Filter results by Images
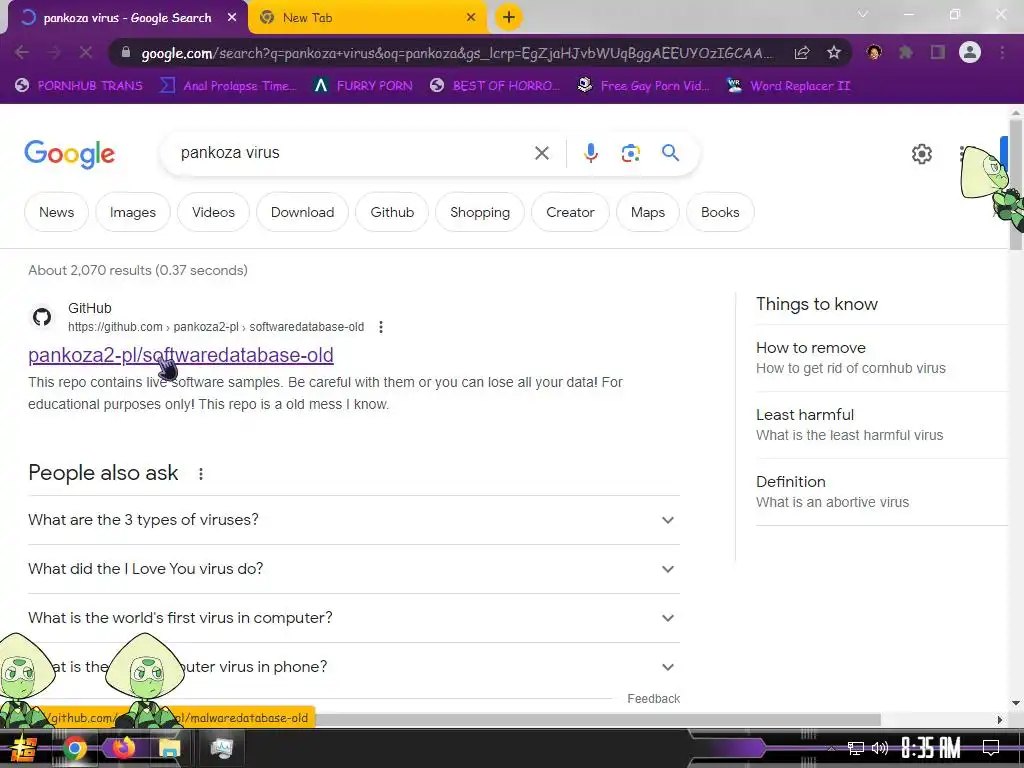This screenshot has height=768, width=1024. [x=133, y=212]
